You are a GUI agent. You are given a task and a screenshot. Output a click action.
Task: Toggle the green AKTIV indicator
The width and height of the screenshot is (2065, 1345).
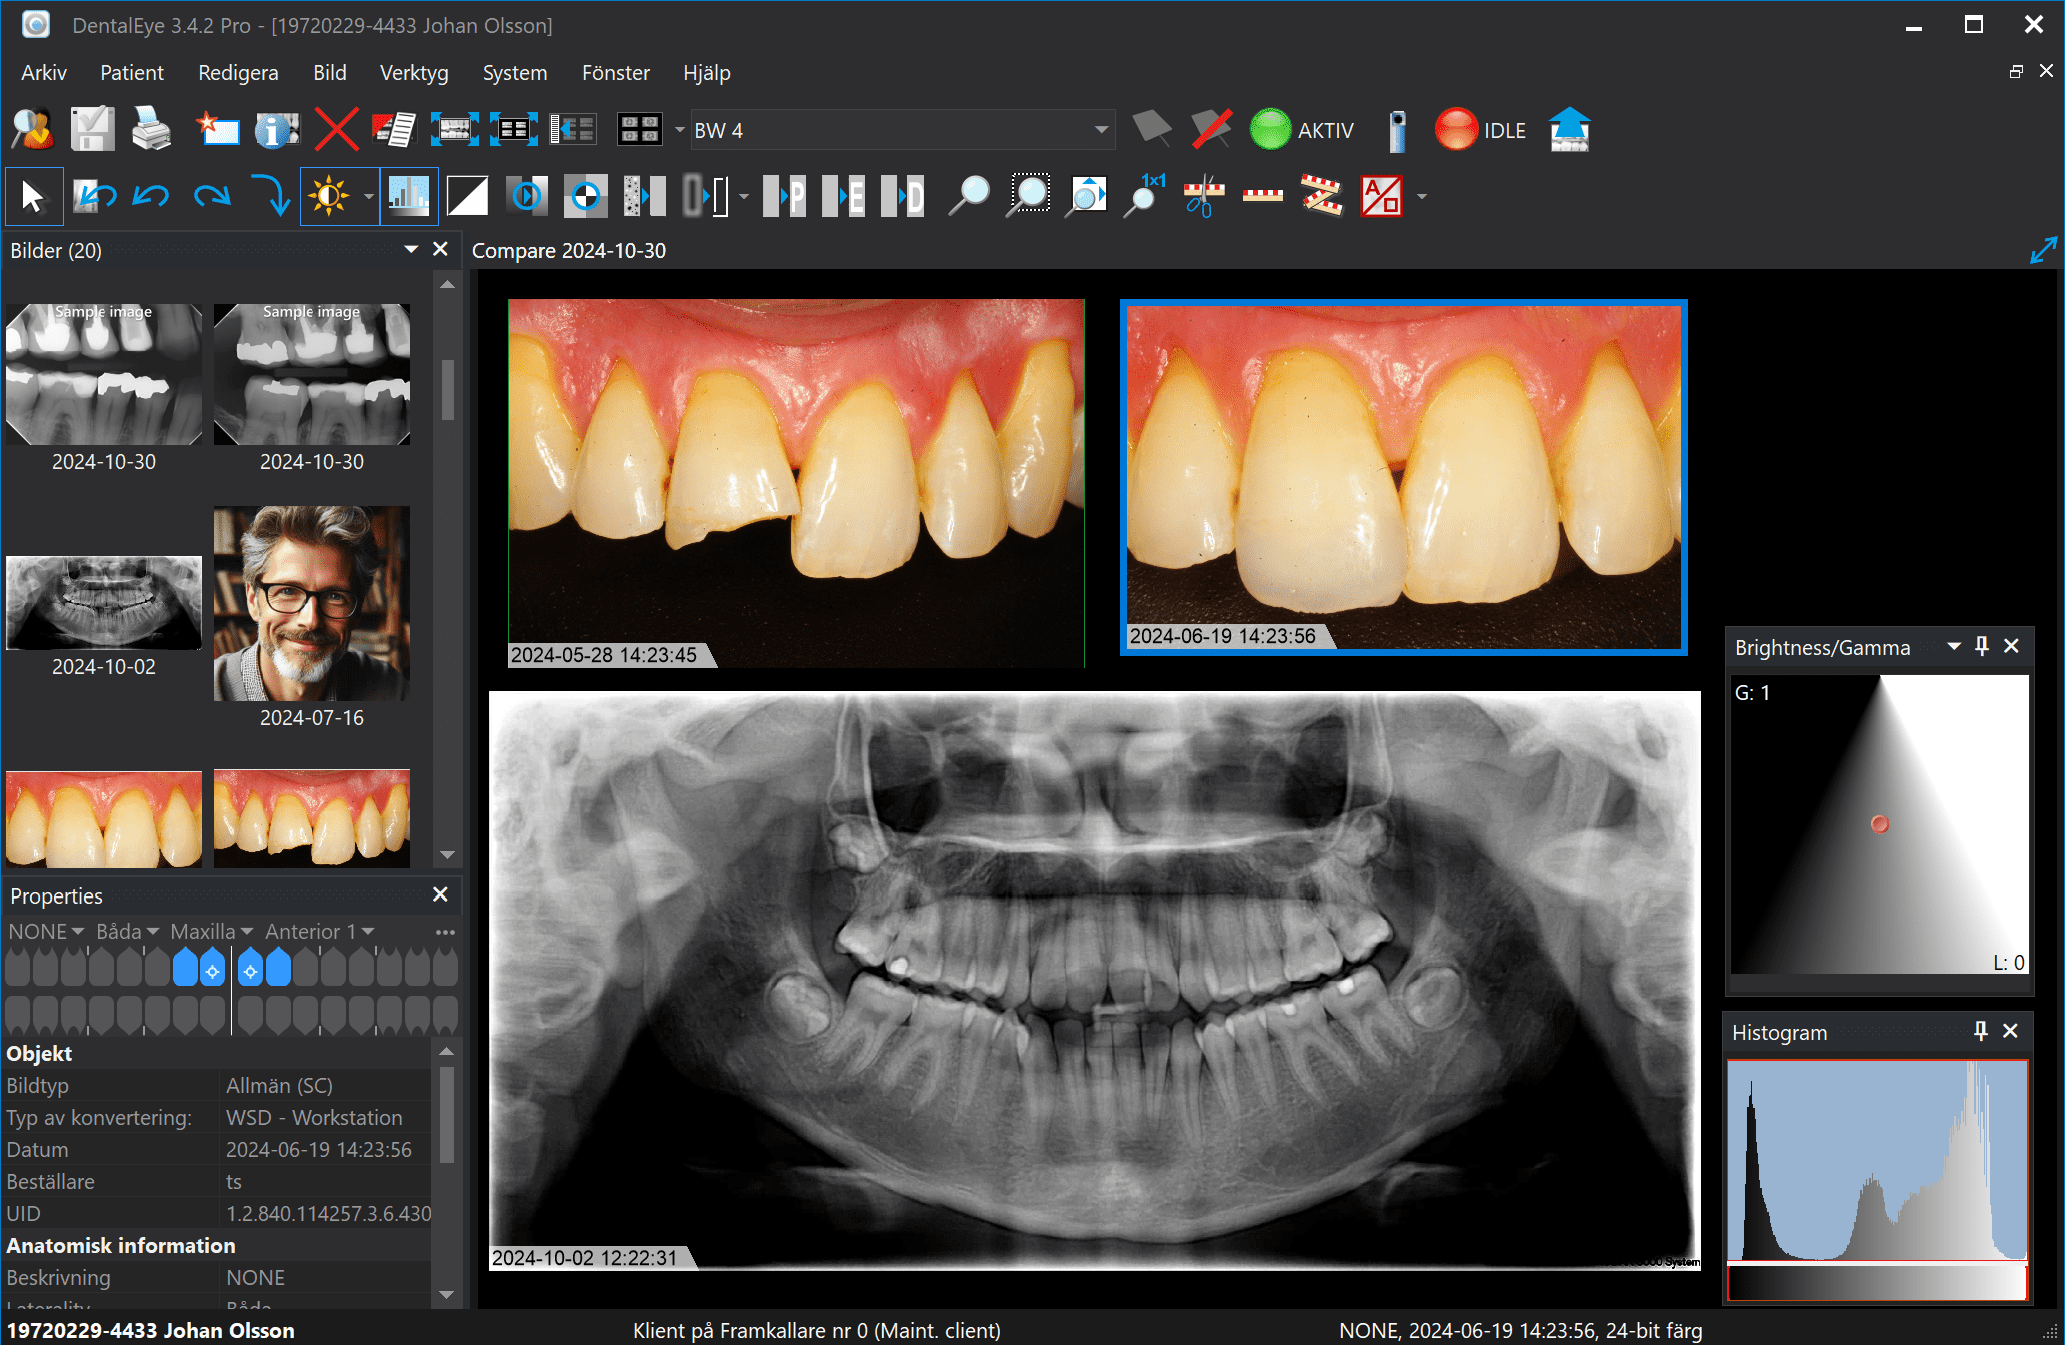pyautogui.click(x=1271, y=130)
